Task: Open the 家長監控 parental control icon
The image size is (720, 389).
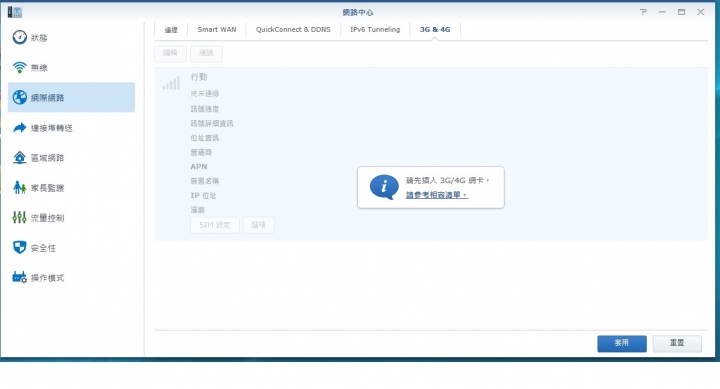Action: 19,187
